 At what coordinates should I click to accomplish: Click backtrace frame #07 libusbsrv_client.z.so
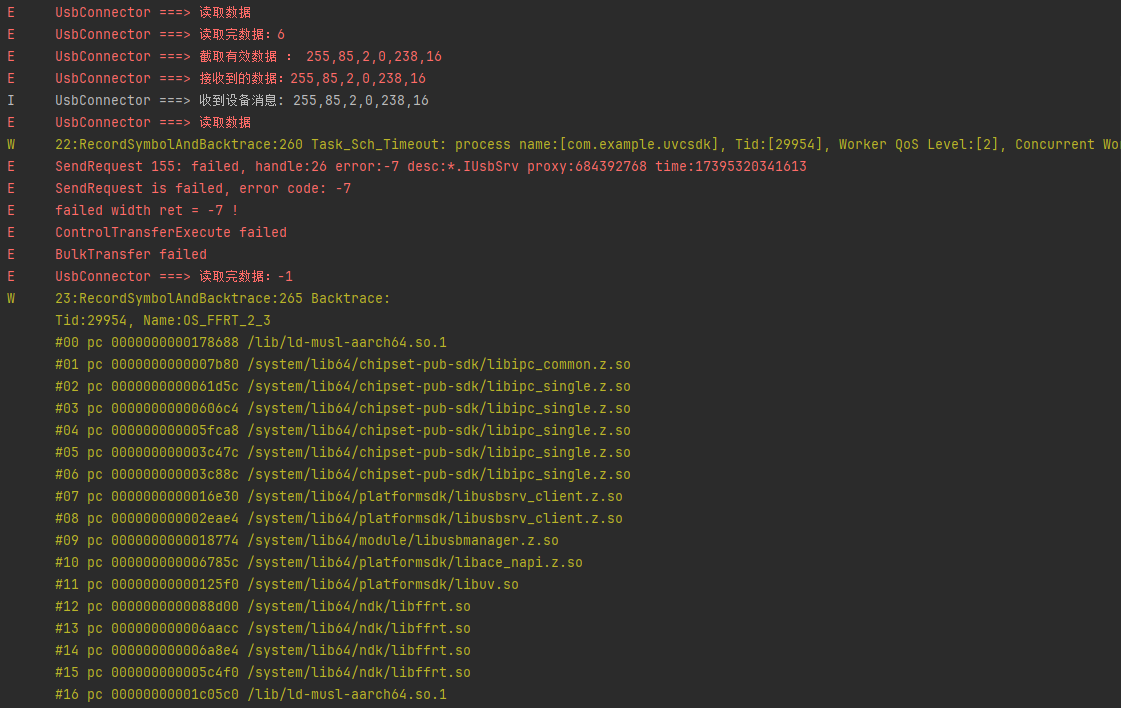[339, 496]
